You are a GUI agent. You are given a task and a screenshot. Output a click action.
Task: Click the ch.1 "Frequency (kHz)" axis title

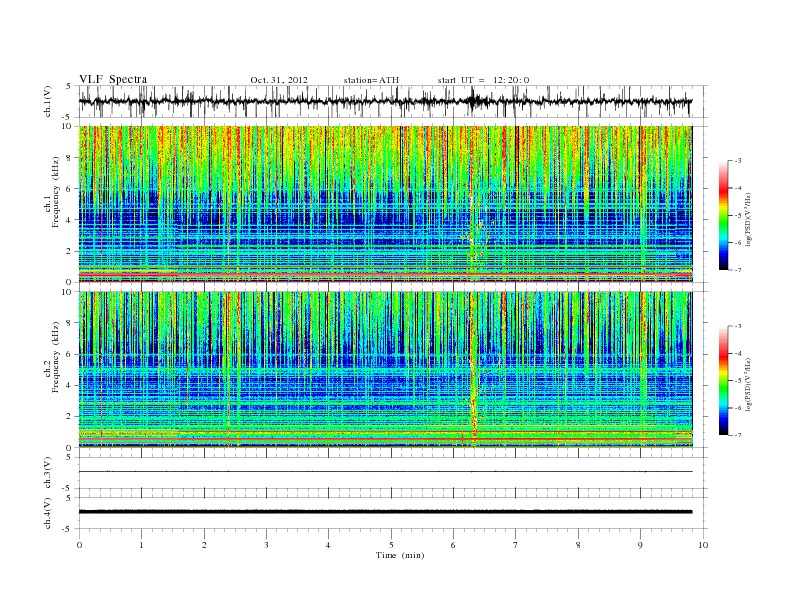(x=56, y=192)
